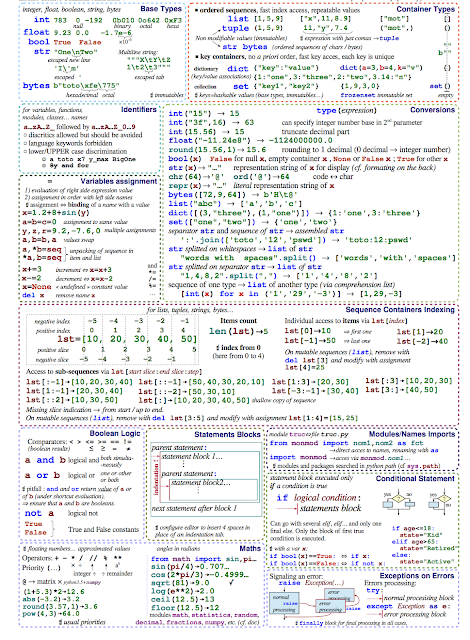Select the a=b=c=0 example
This screenshot has width=470, height=640.
click(40, 222)
